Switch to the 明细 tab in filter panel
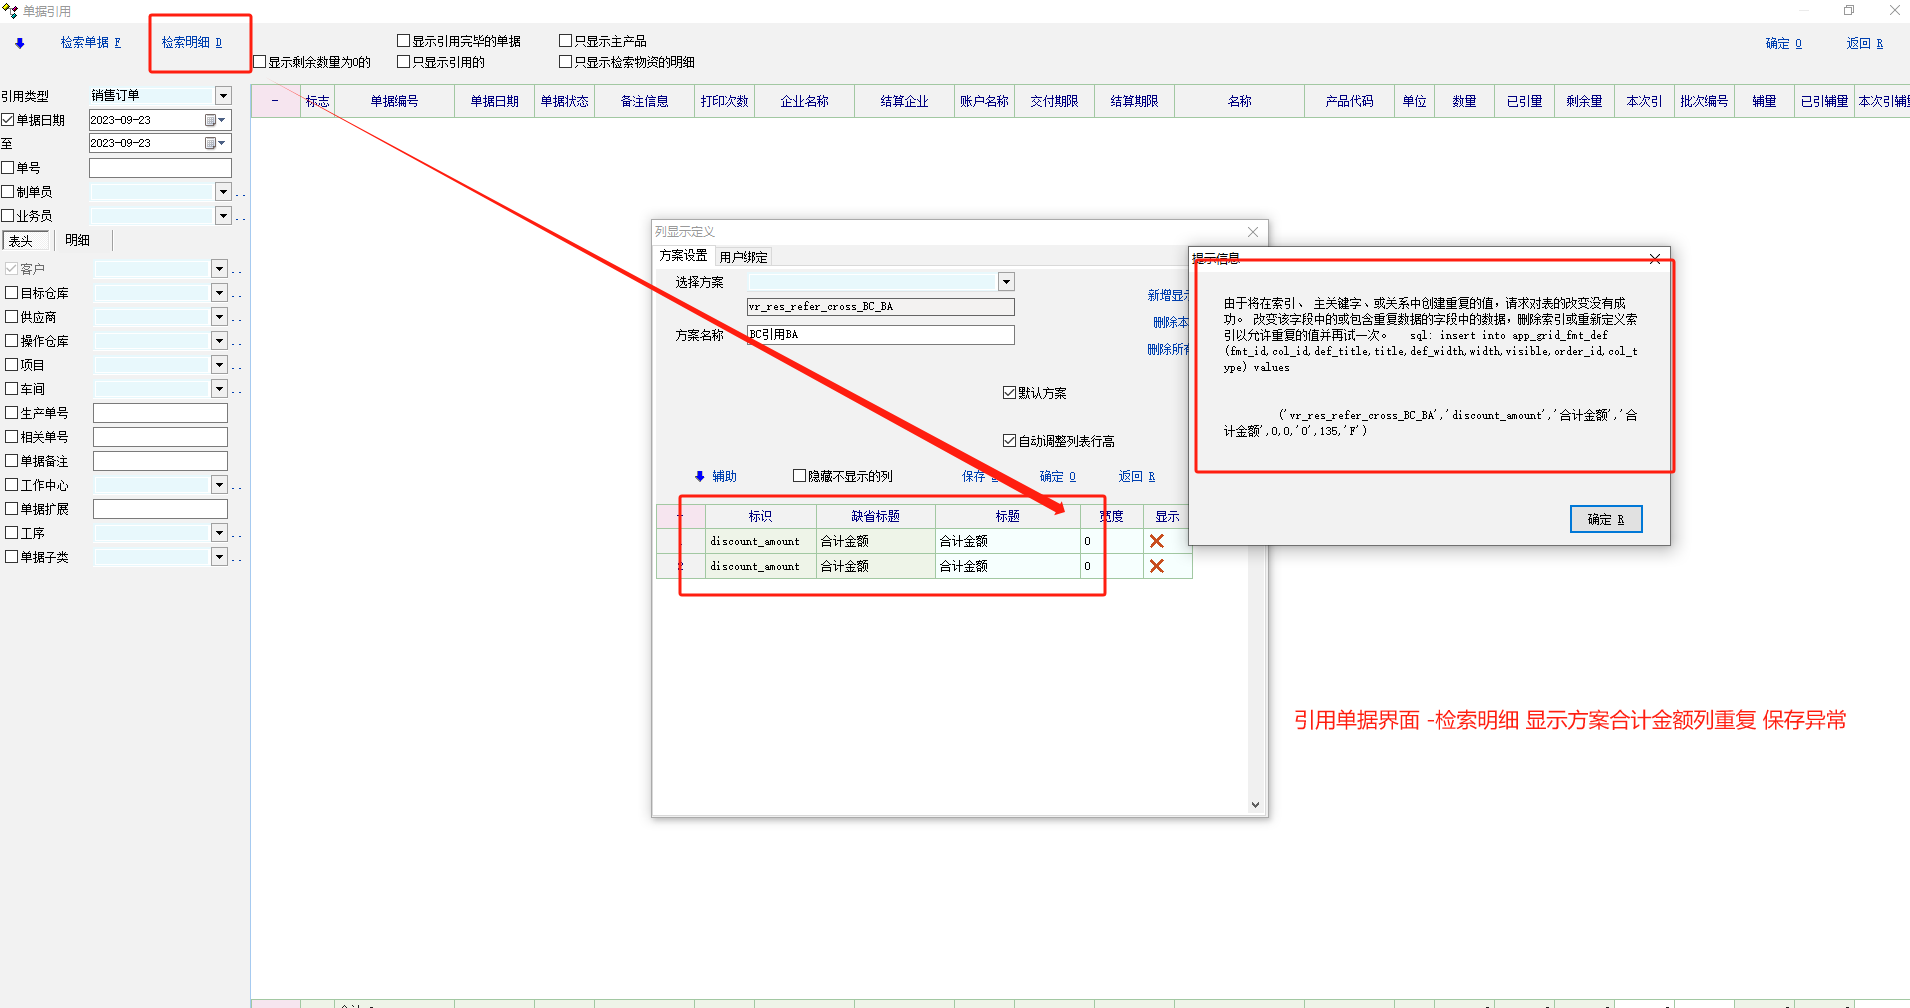The width and height of the screenshot is (1910, 1008). (x=78, y=240)
